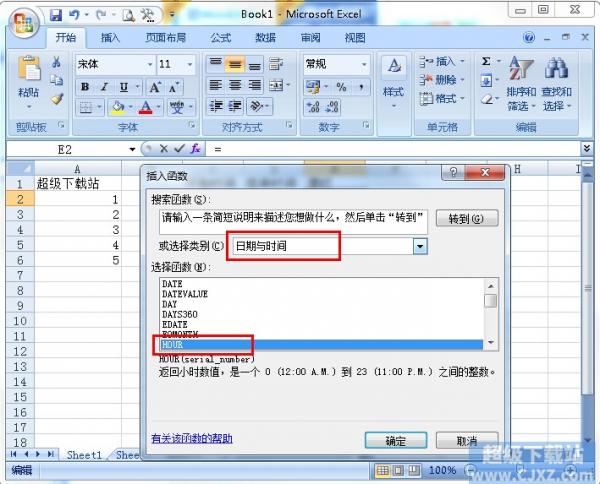Increase font size with large A
This screenshot has width=600, height=484.
point(155,87)
